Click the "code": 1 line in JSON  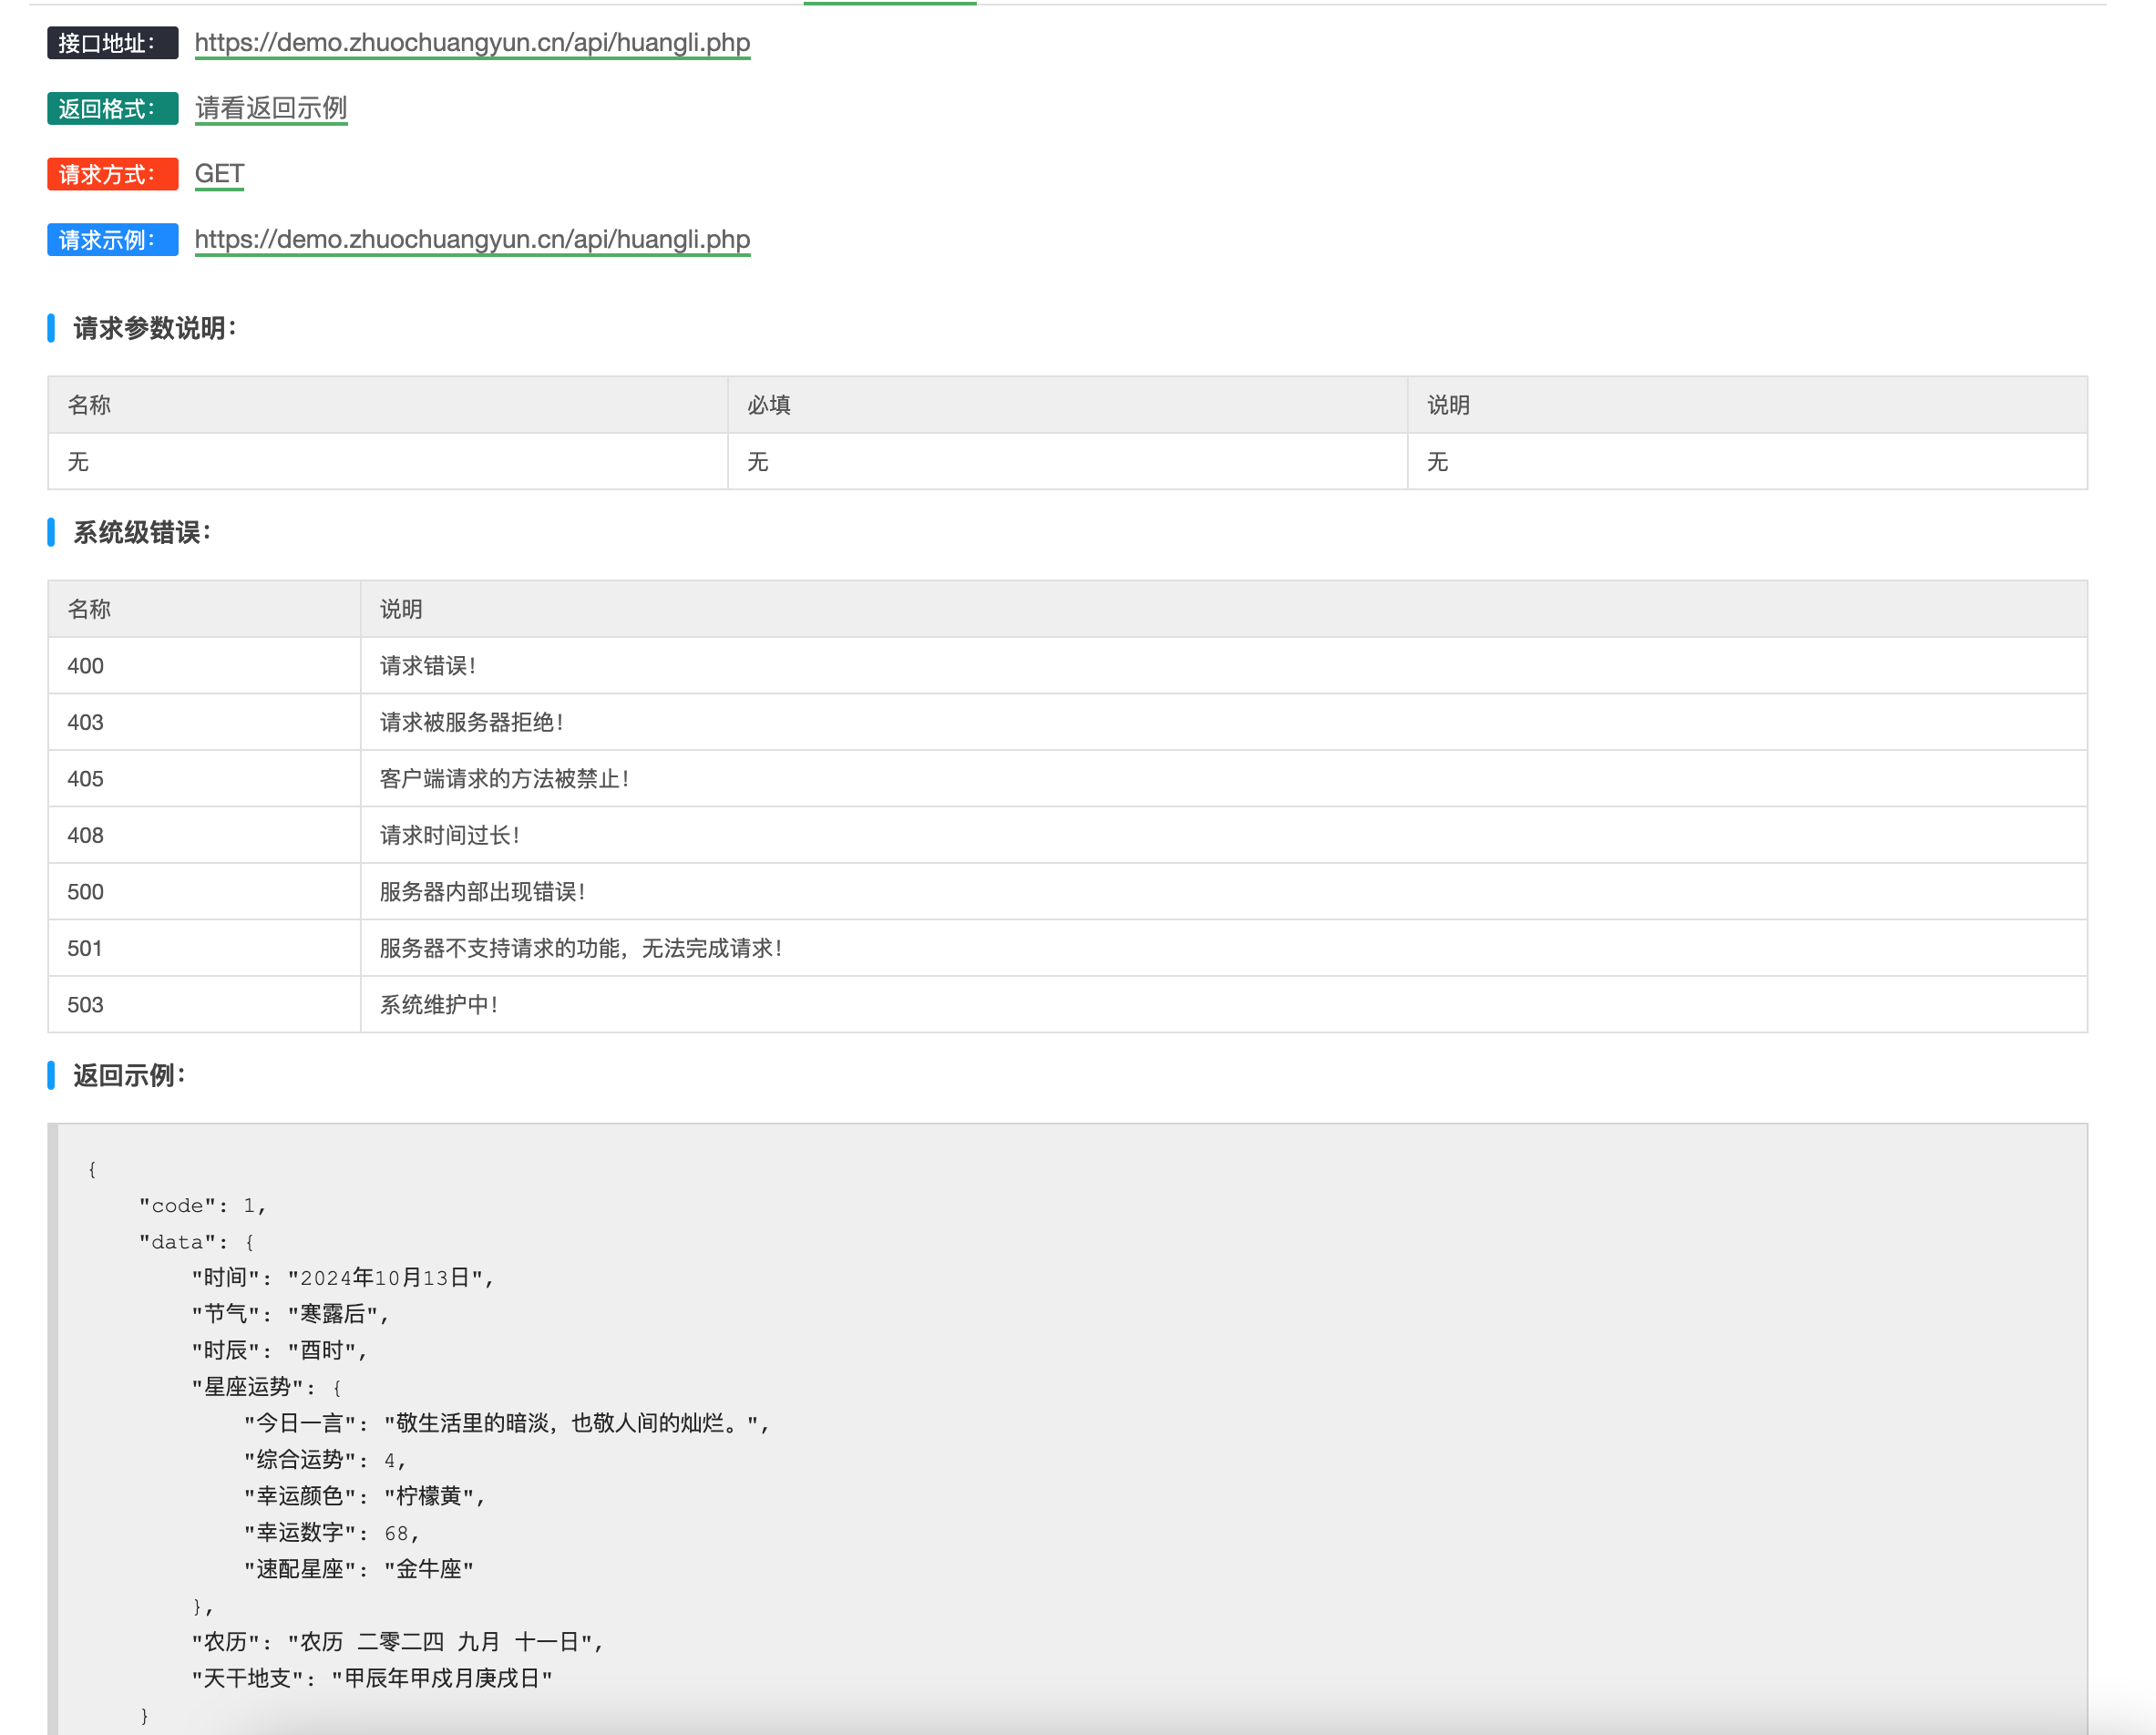pyautogui.click(x=202, y=1206)
